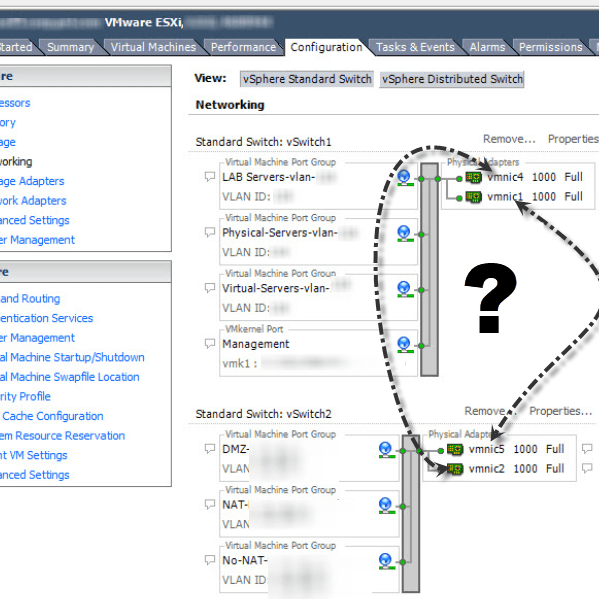Click the Memory link

tap(8, 123)
